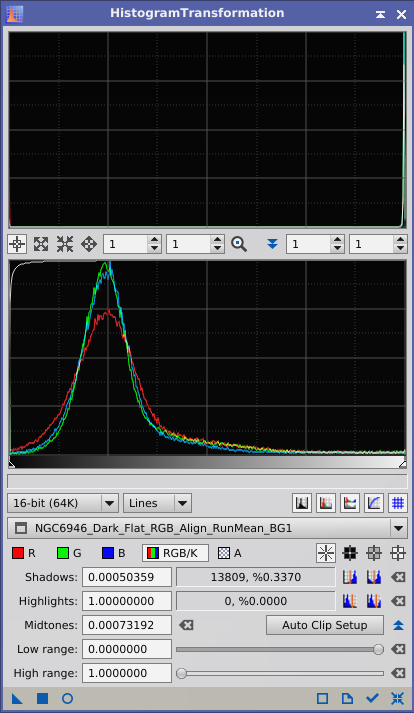Click the auto clip shadows icon

coord(350,577)
